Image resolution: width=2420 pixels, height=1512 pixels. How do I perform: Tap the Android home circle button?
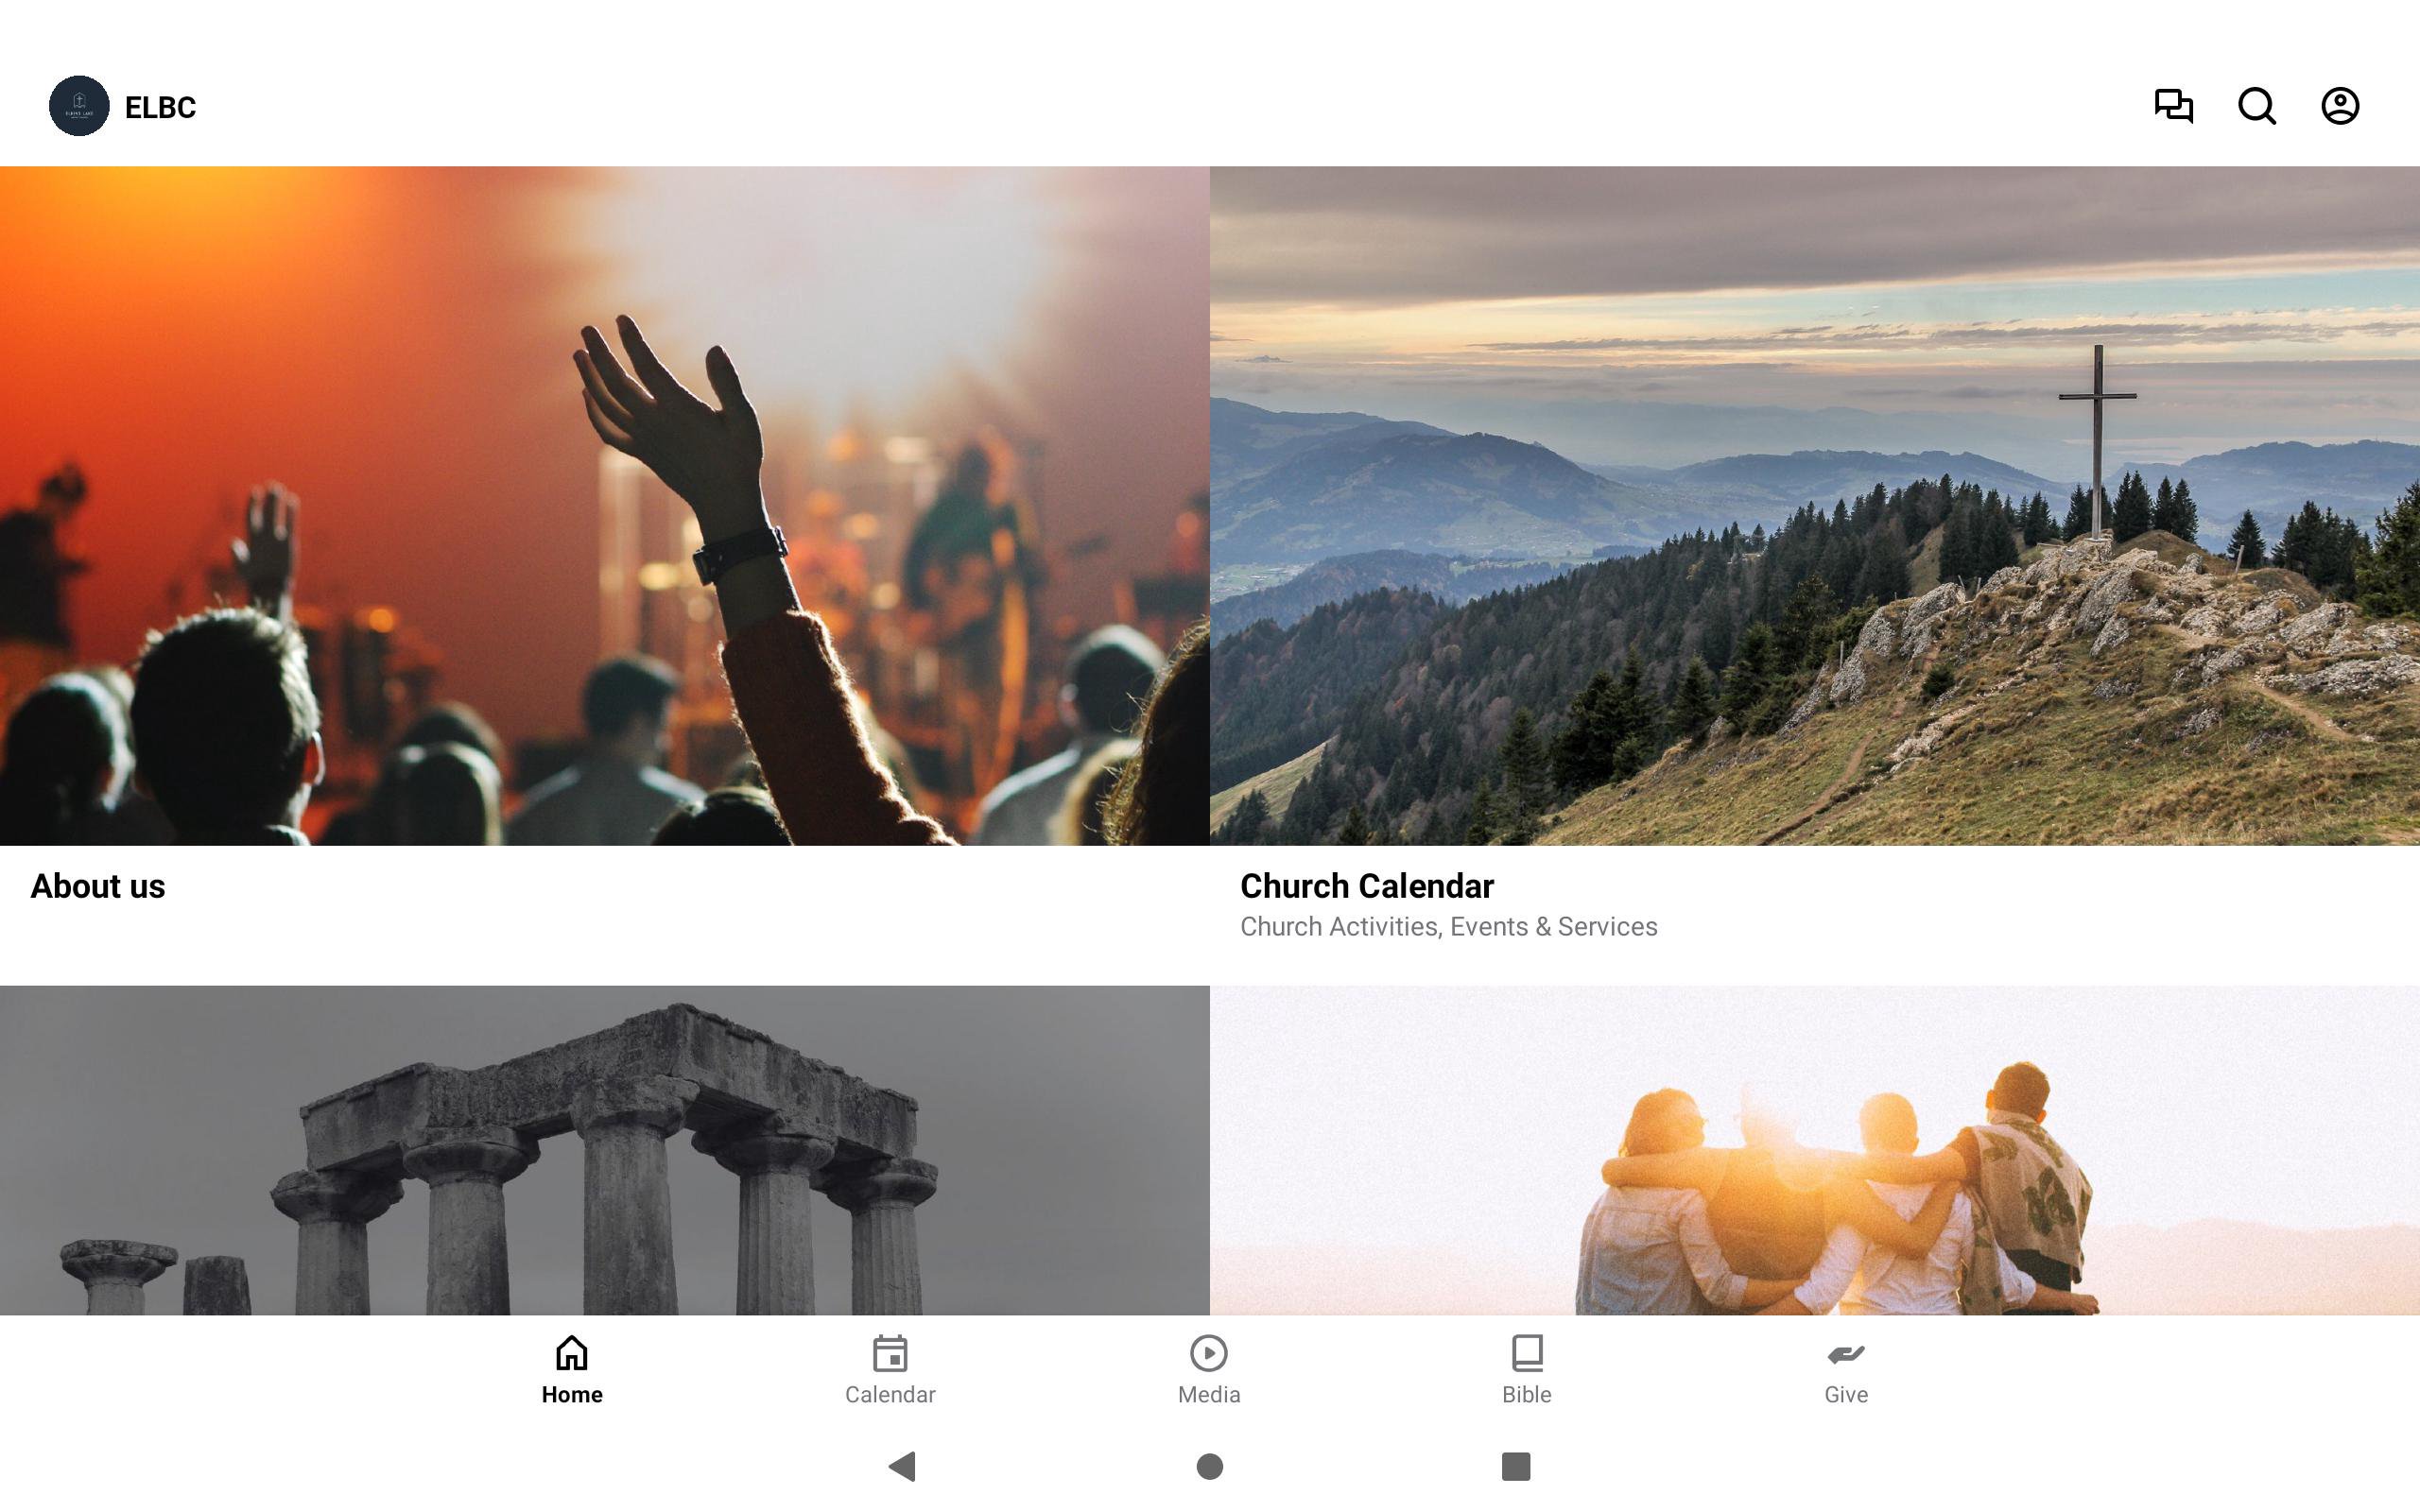click(x=1210, y=1466)
